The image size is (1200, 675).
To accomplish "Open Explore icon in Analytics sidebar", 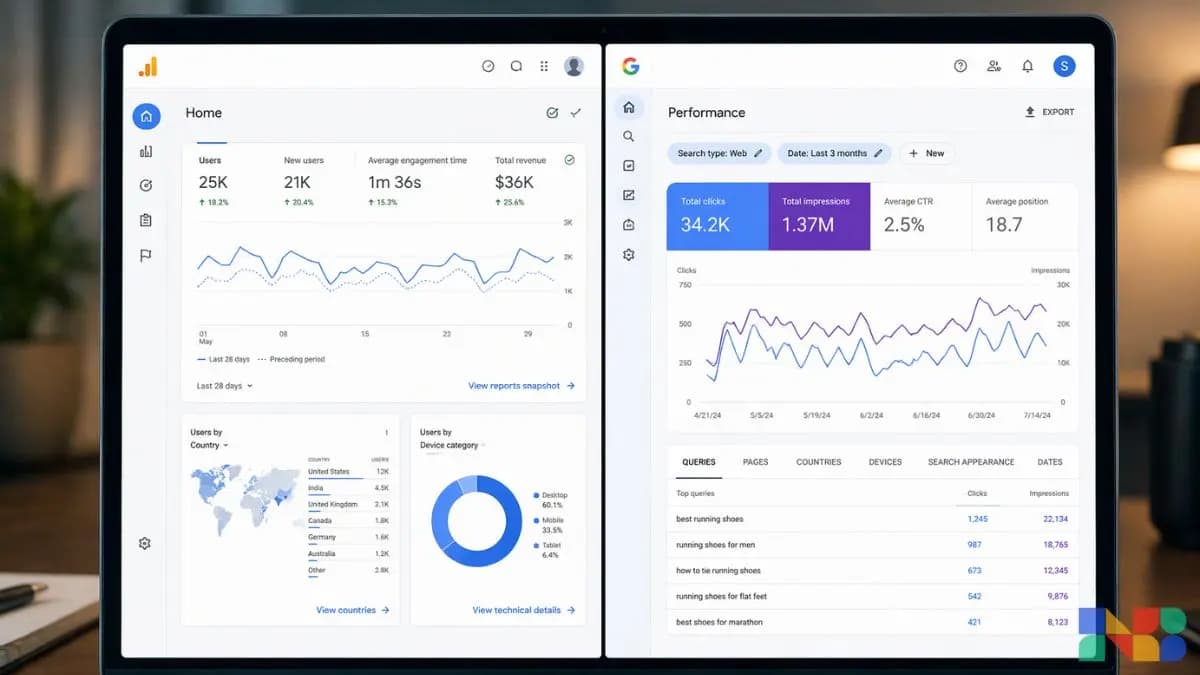I will pyautogui.click(x=146, y=185).
